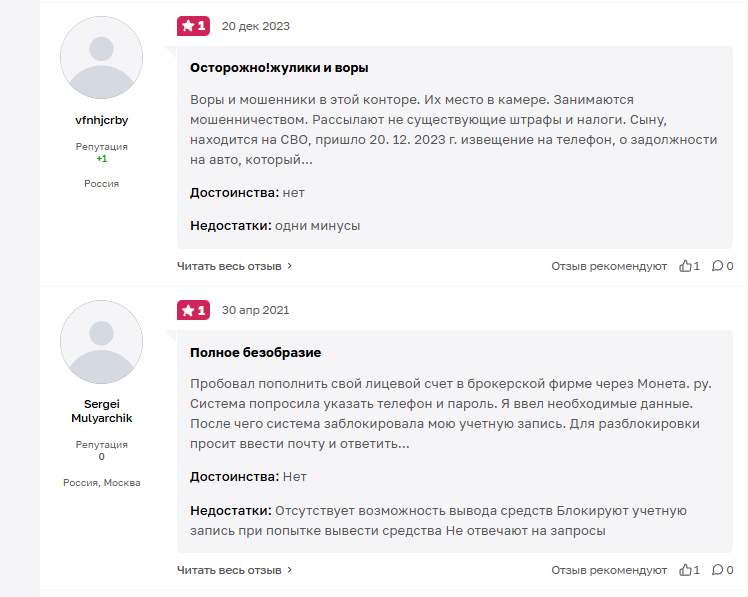Click star rating badge dated 20 дек 2023
The height and width of the screenshot is (597, 748).
tap(193, 26)
